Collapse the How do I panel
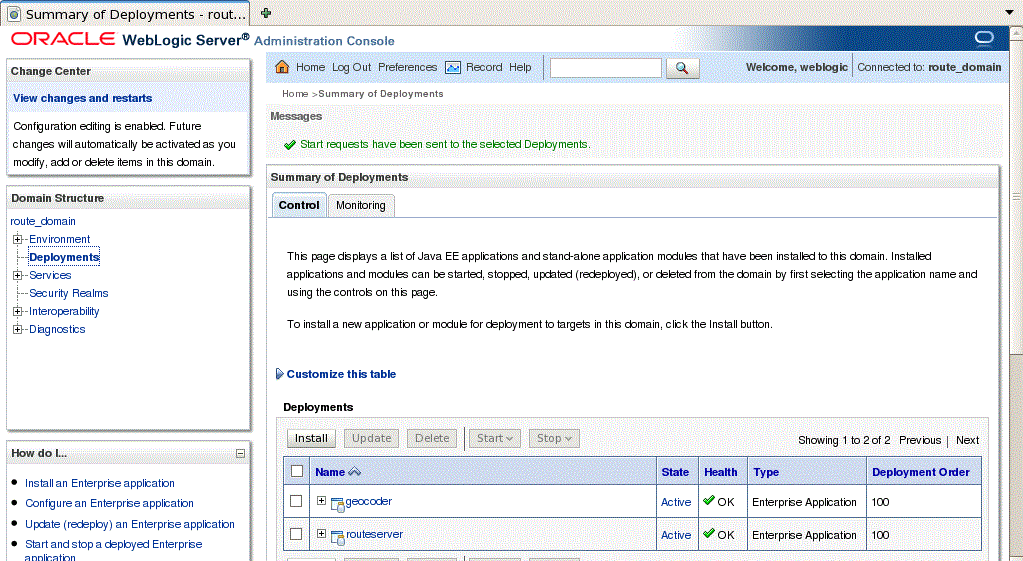 pyautogui.click(x=240, y=453)
